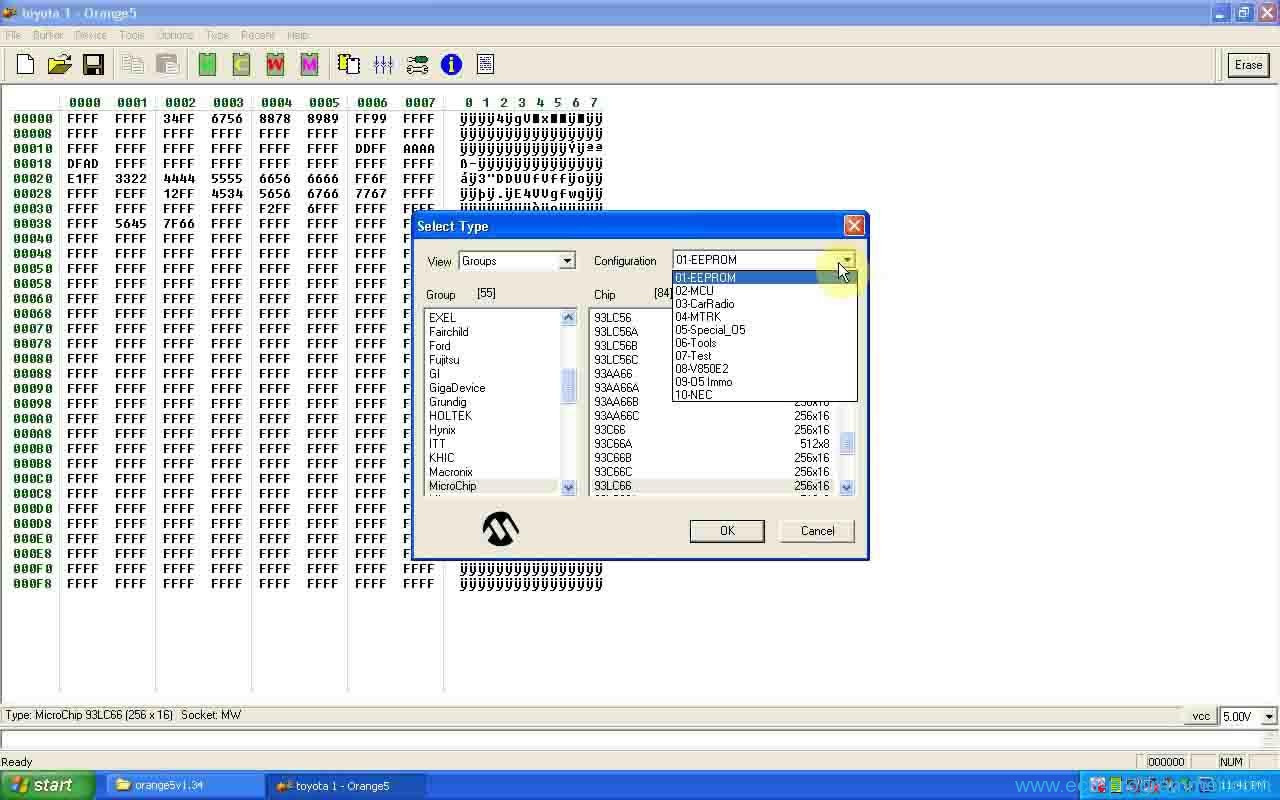Select Grundig in Group list
1280x800 pixels.
pos(492,402)
